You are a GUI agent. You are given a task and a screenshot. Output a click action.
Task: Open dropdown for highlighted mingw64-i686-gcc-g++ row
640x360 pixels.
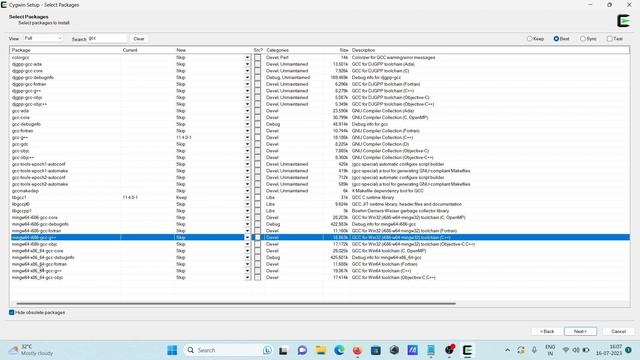click(247, 238)
